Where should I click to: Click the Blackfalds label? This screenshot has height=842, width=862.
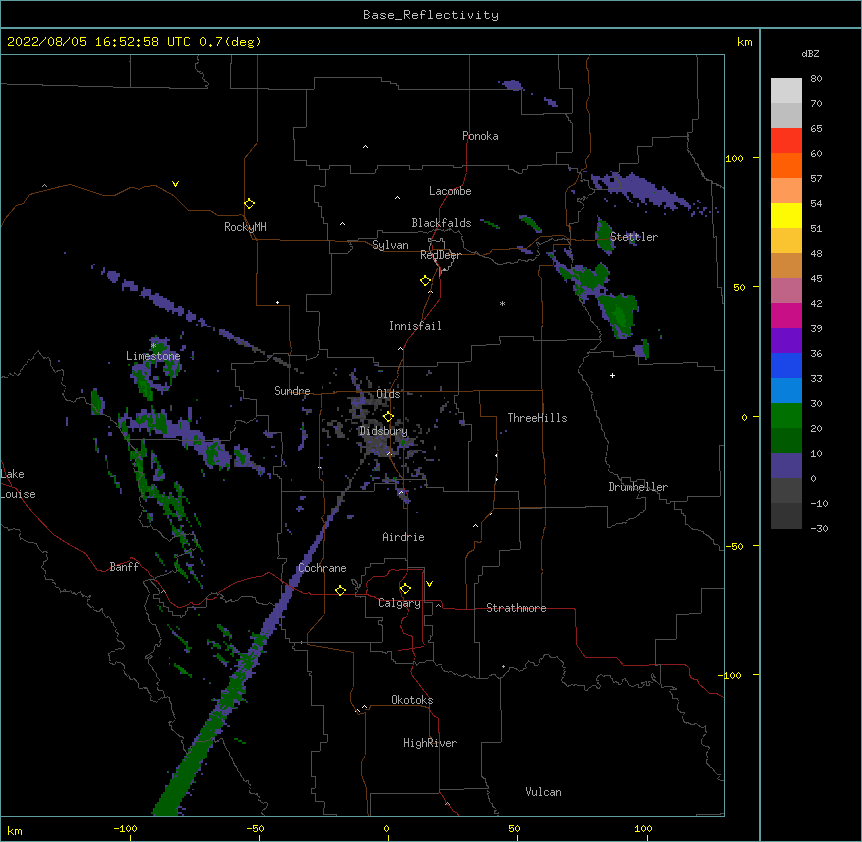point(441,223)
